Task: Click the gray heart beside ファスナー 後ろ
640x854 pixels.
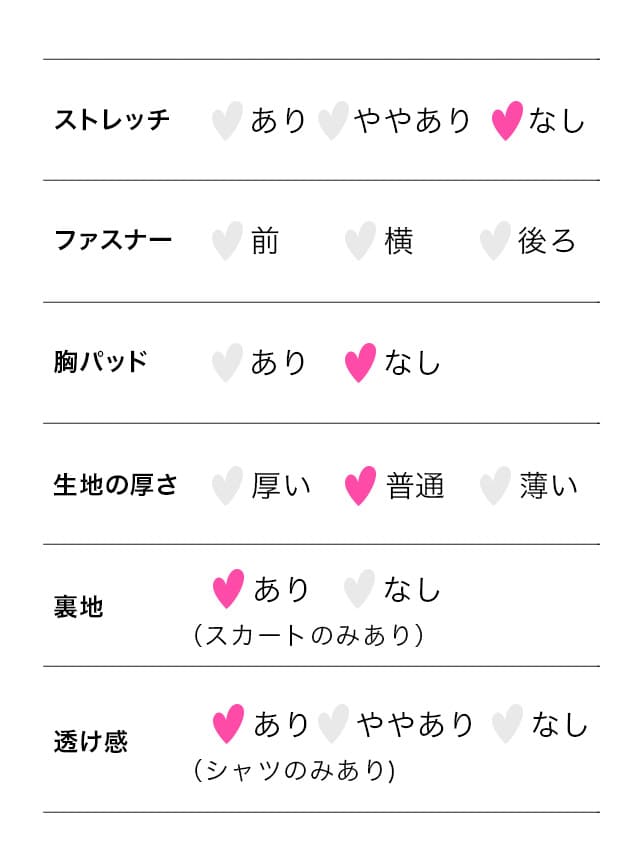Action: tap(494, 242)
